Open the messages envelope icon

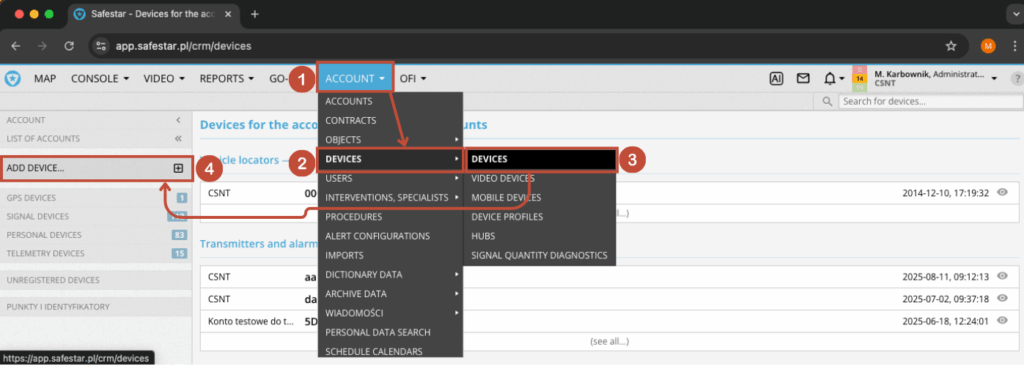(x=803, y=78)
